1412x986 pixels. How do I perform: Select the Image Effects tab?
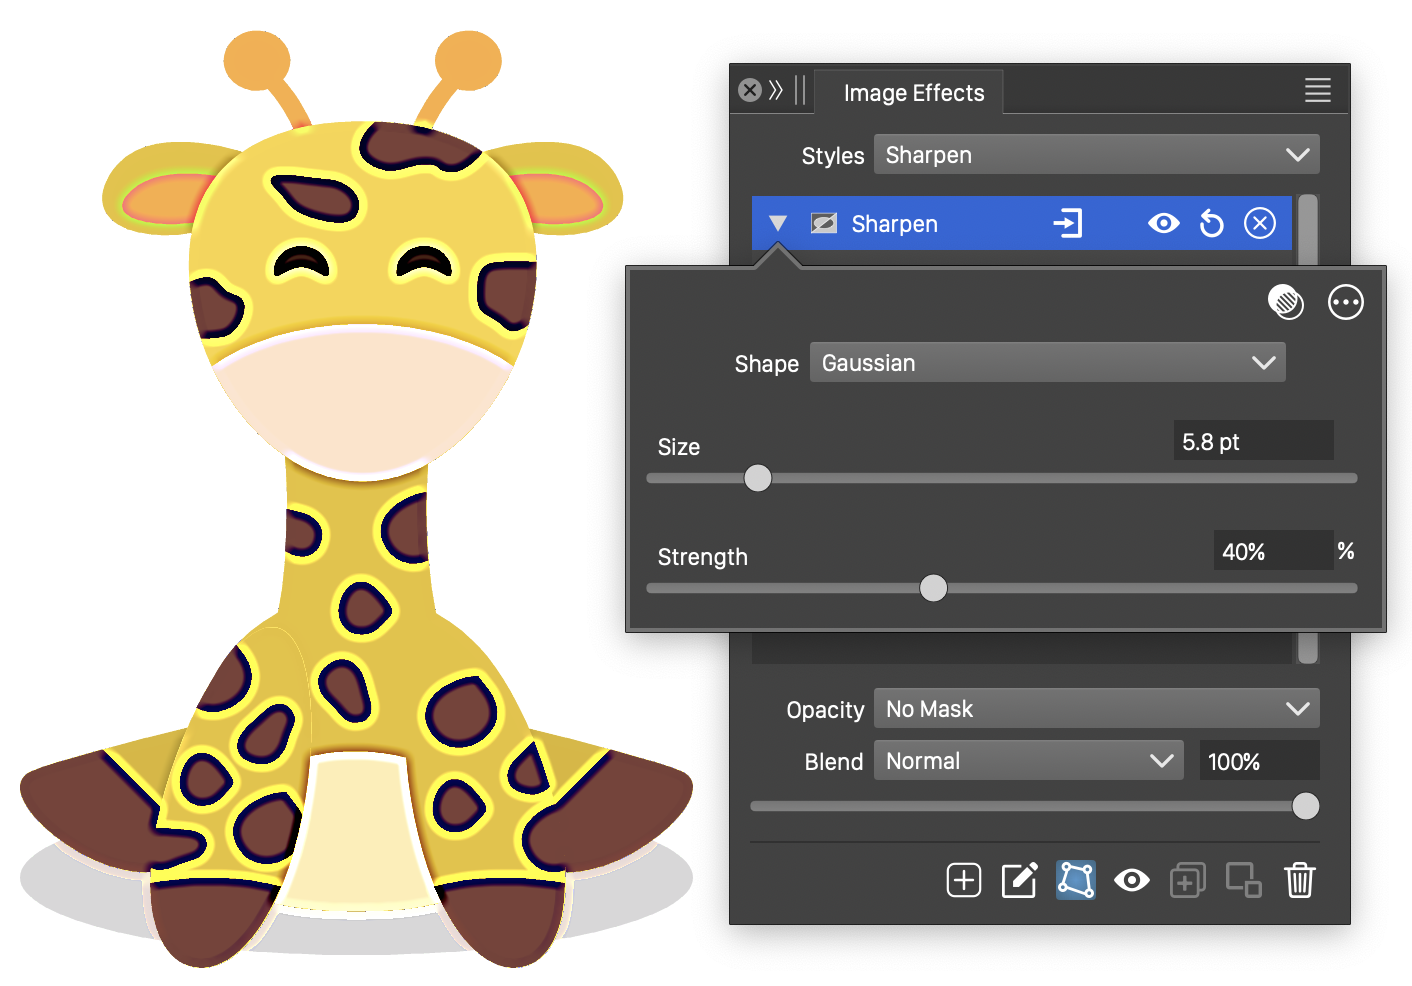pyautogui.click(x=913, y=93)
